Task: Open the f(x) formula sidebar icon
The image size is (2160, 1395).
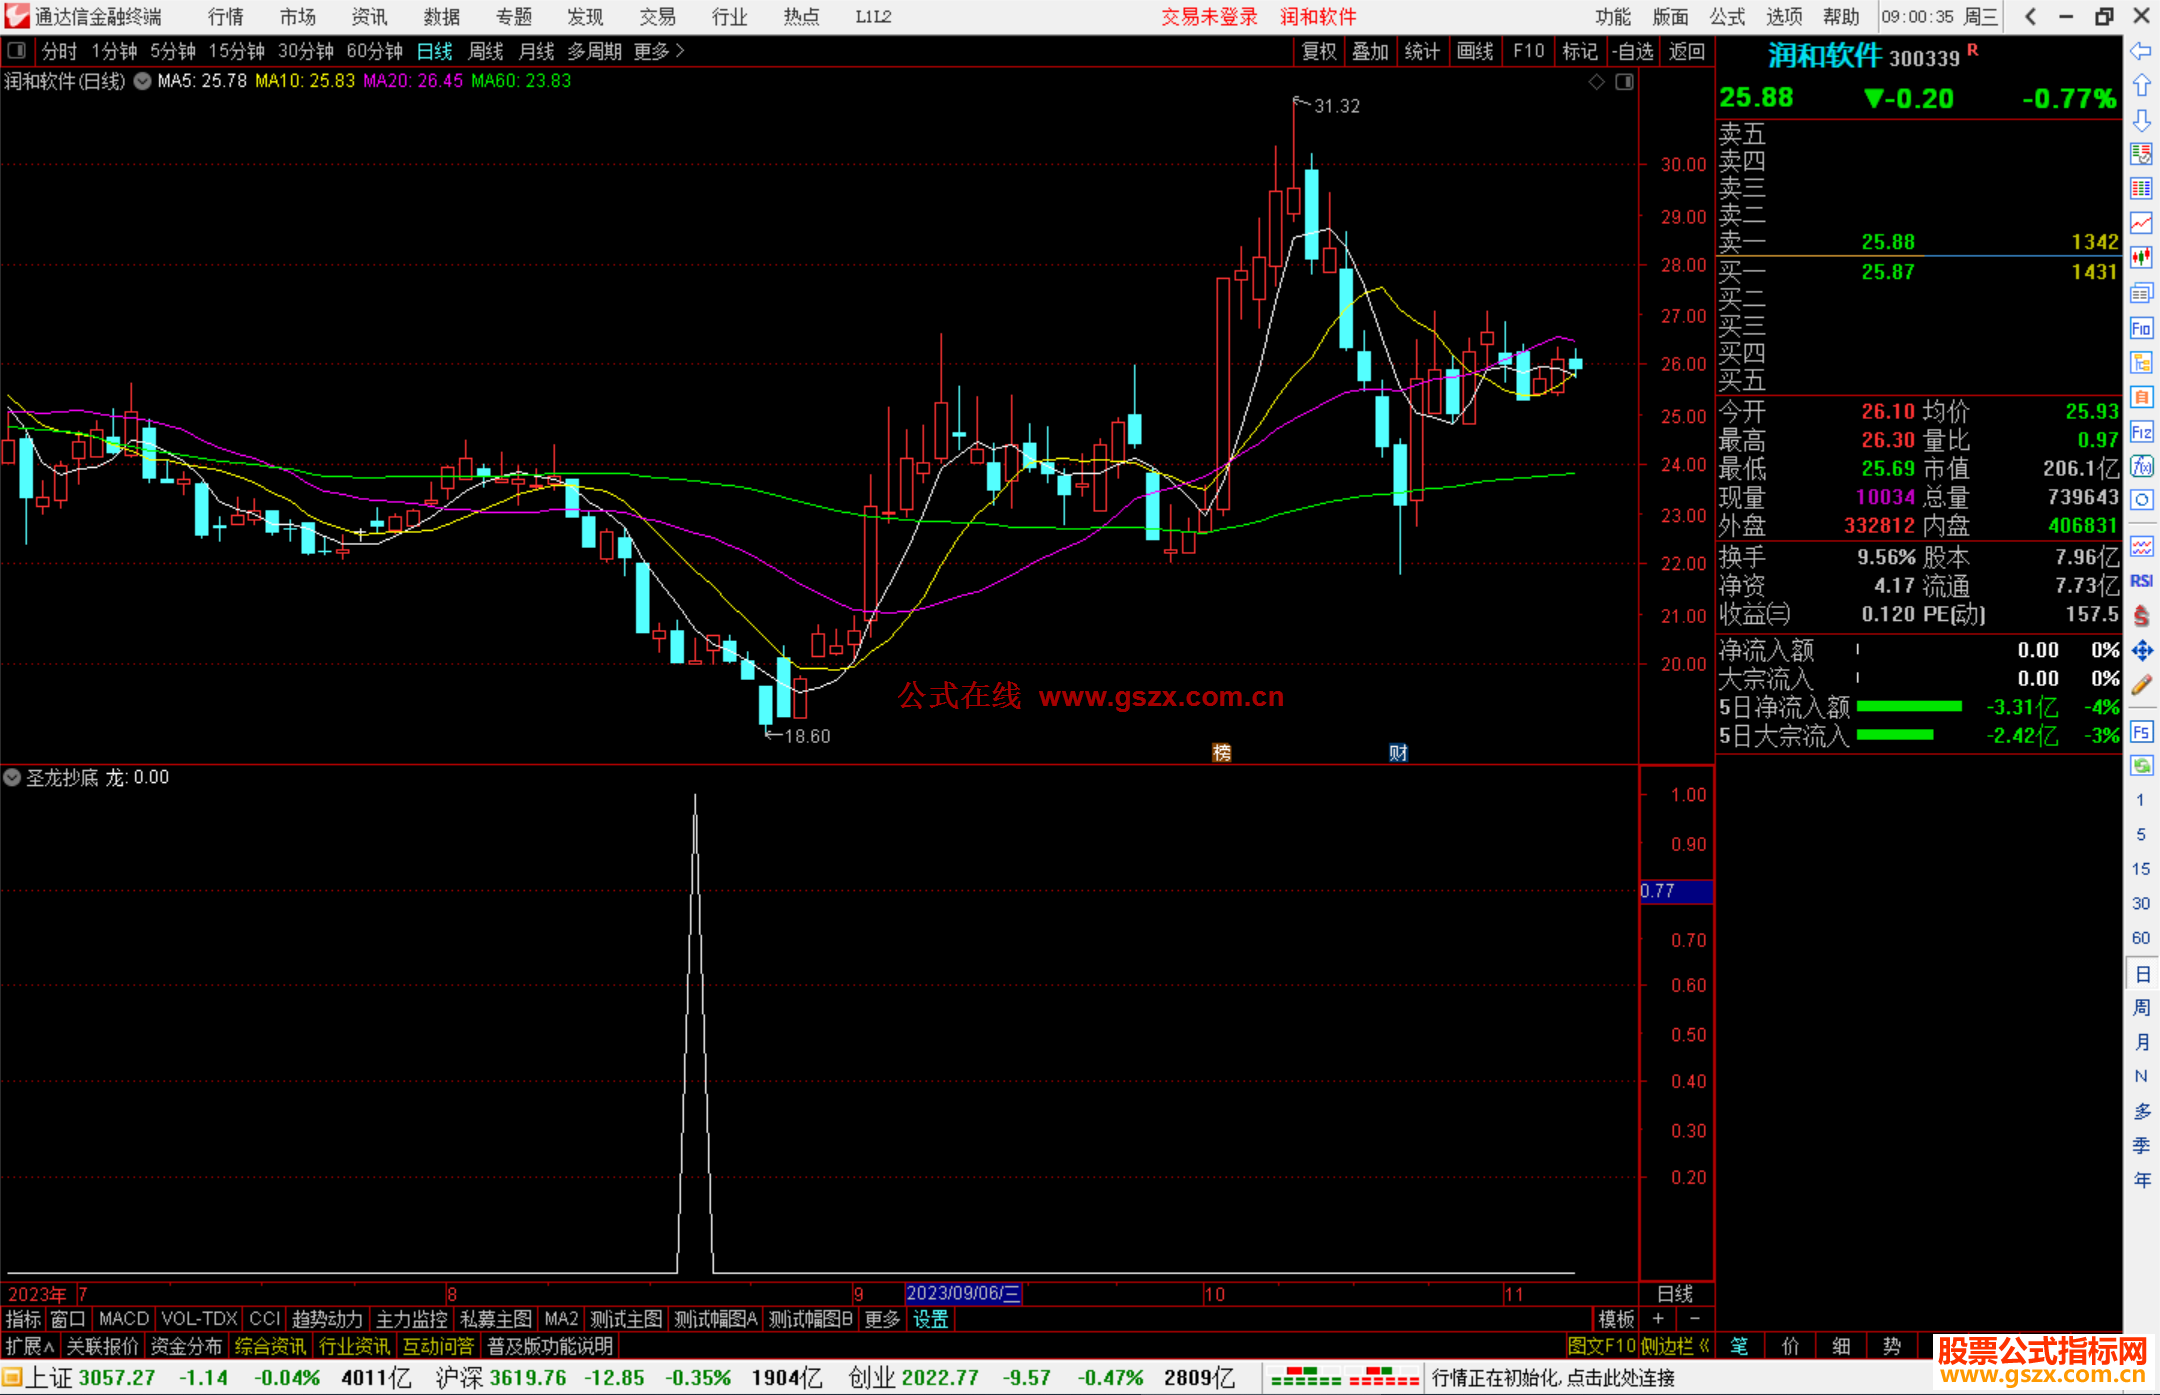Action: 2141,466
